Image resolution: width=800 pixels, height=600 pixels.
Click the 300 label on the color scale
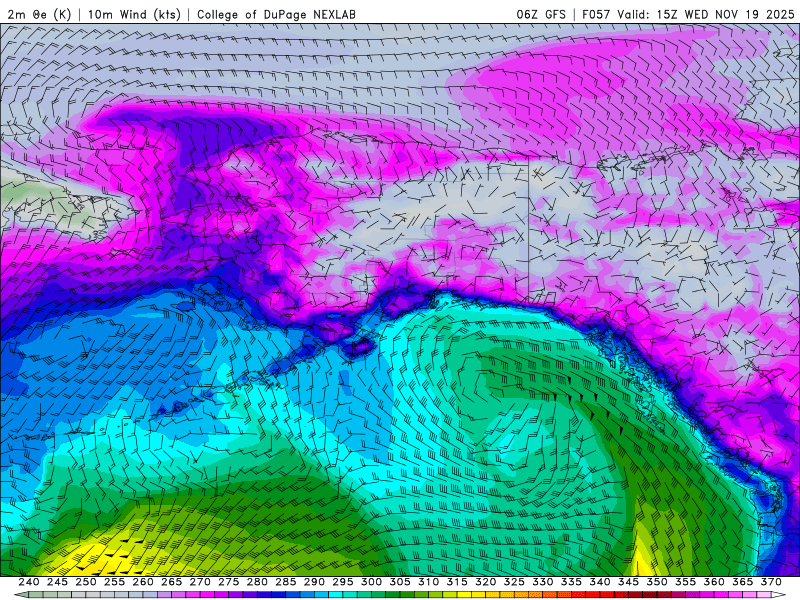click(371, 582)
